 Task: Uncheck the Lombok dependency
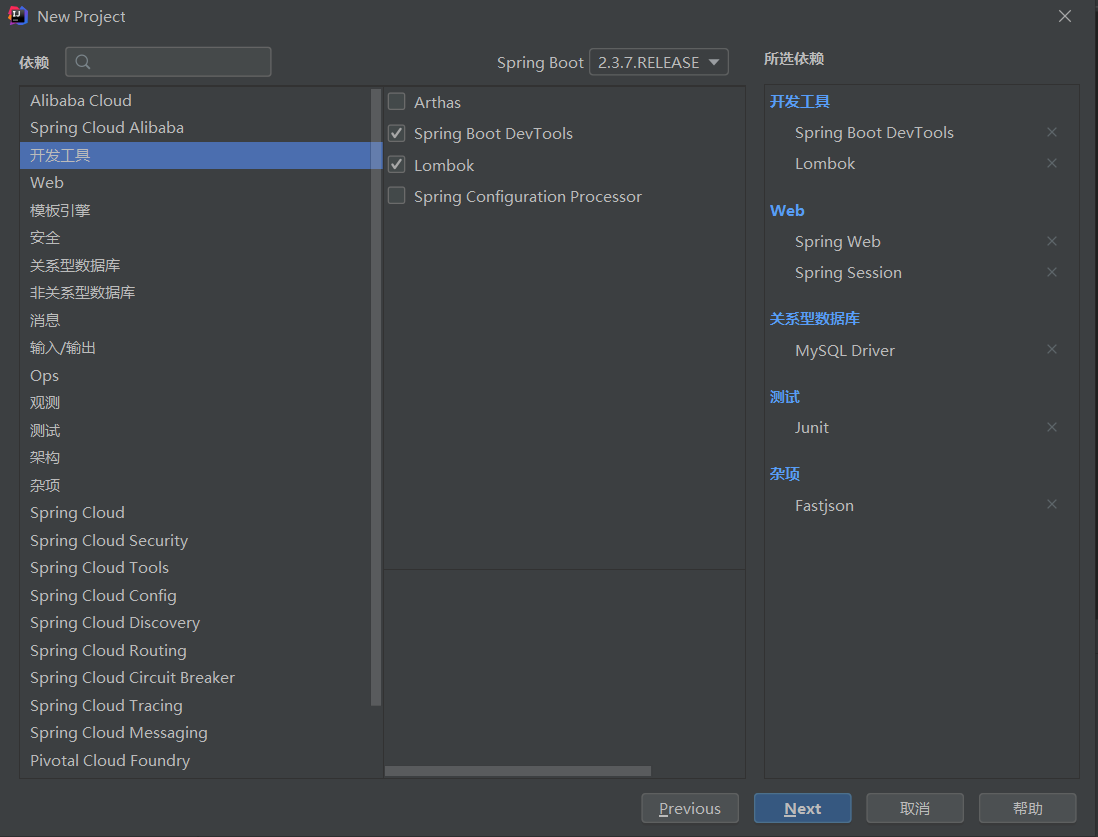(x=396, y=165)
